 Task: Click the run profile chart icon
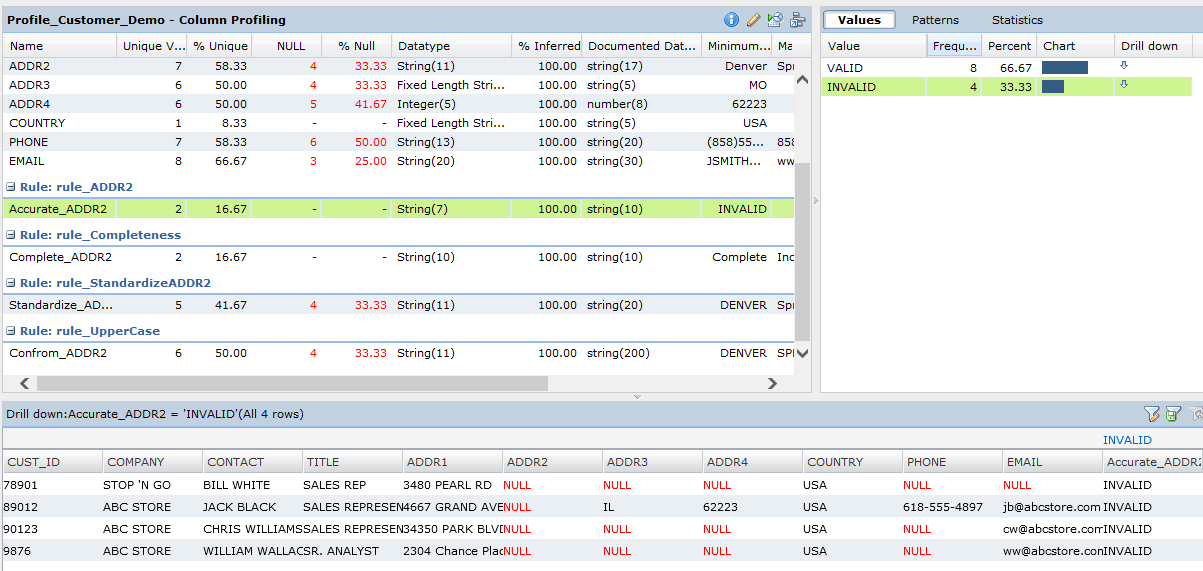click(775, 19)
